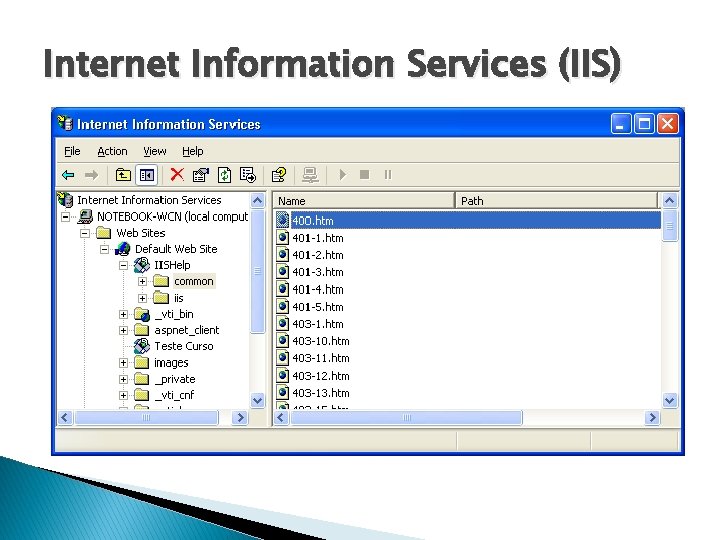Screen dimensions: 720x540
Task: Open the View menu
Action: (x=154, y=151)
